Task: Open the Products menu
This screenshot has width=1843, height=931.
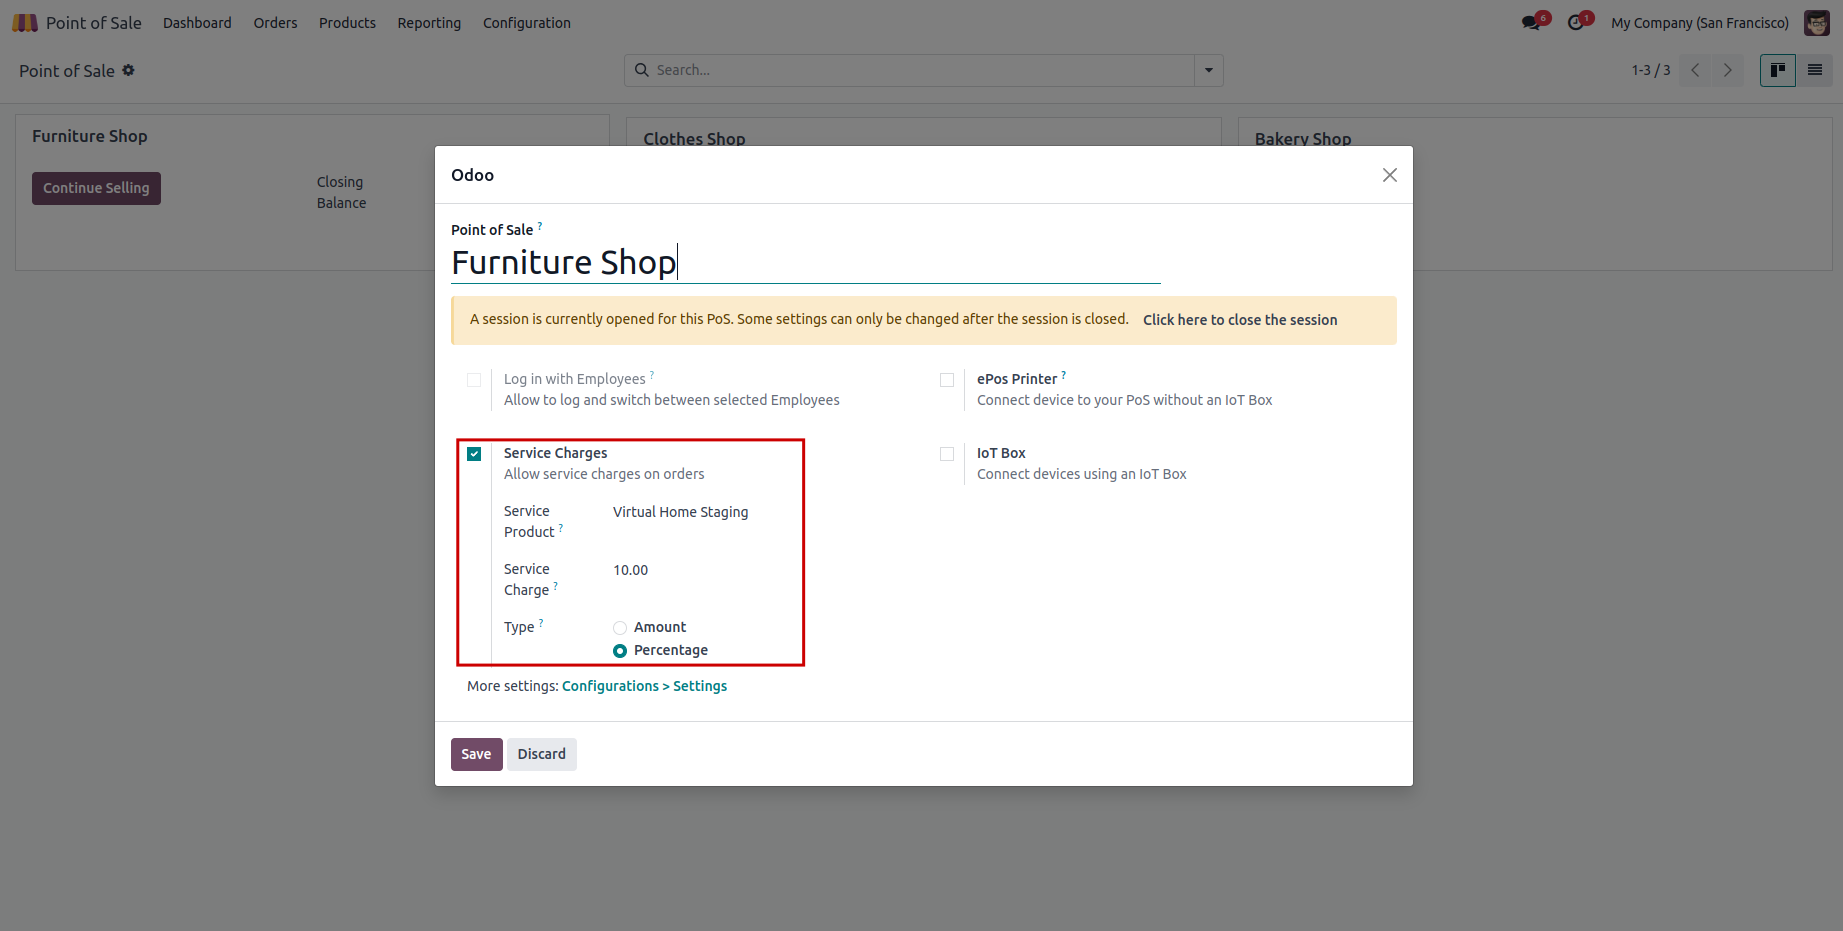Action: point(347,23)
